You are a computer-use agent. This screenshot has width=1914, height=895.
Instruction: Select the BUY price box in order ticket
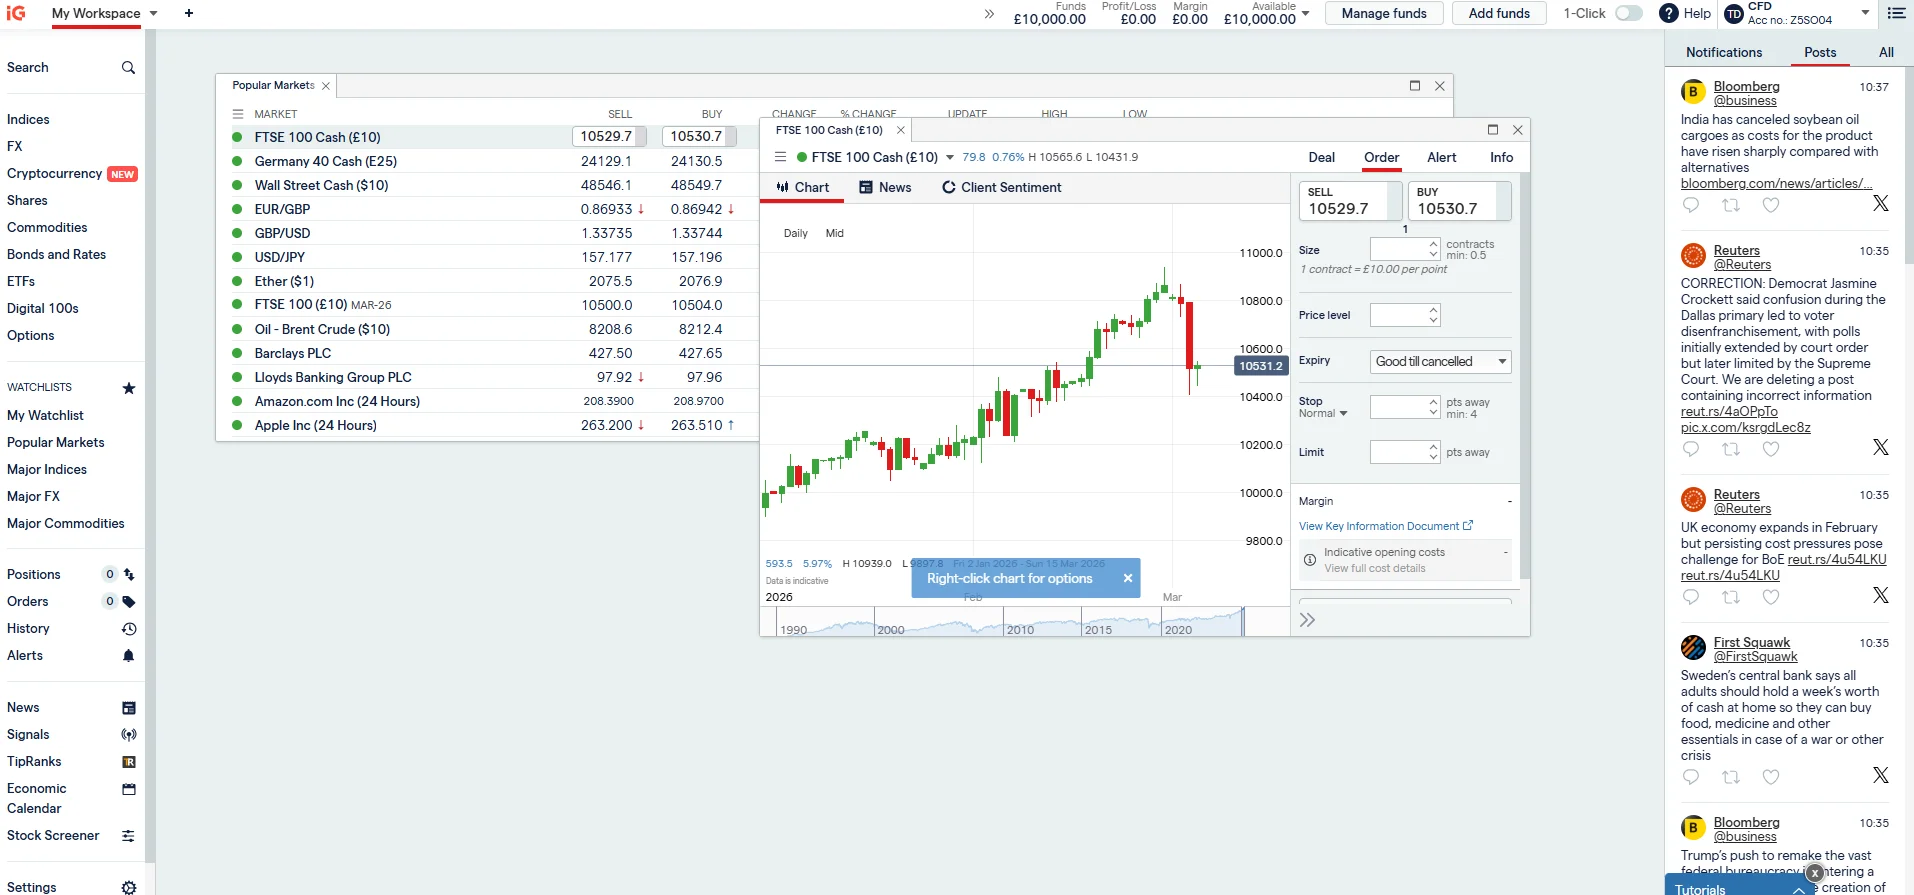tap(1459, 201)
